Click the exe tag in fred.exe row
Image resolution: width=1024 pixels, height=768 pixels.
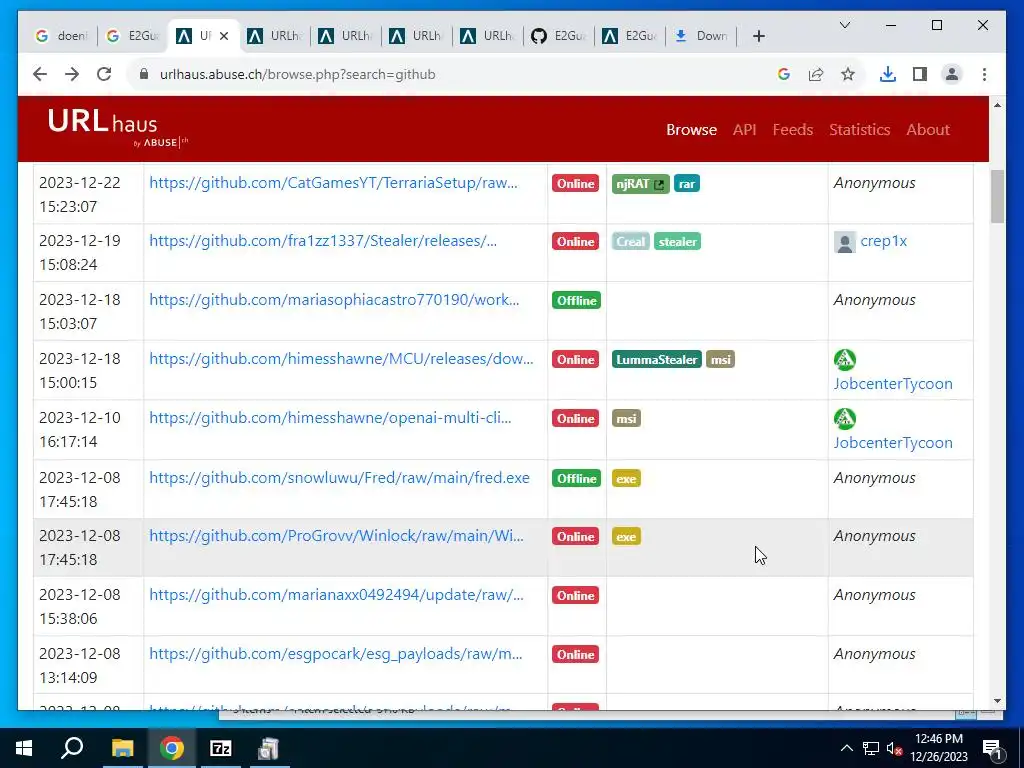pyautogui.click(x=626, y=479)
